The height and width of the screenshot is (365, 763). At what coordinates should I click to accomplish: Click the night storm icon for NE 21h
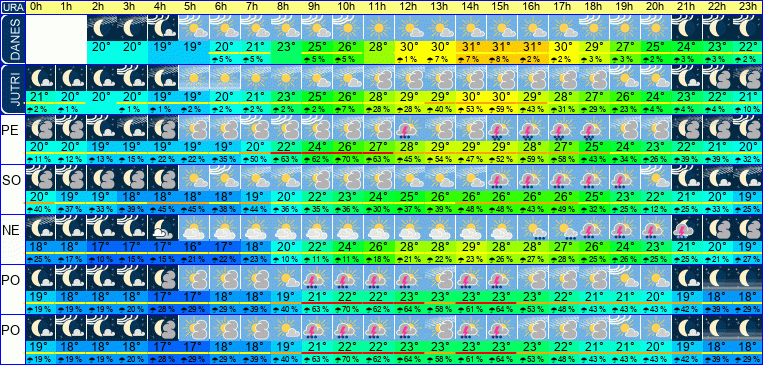(x=686, y=228)
